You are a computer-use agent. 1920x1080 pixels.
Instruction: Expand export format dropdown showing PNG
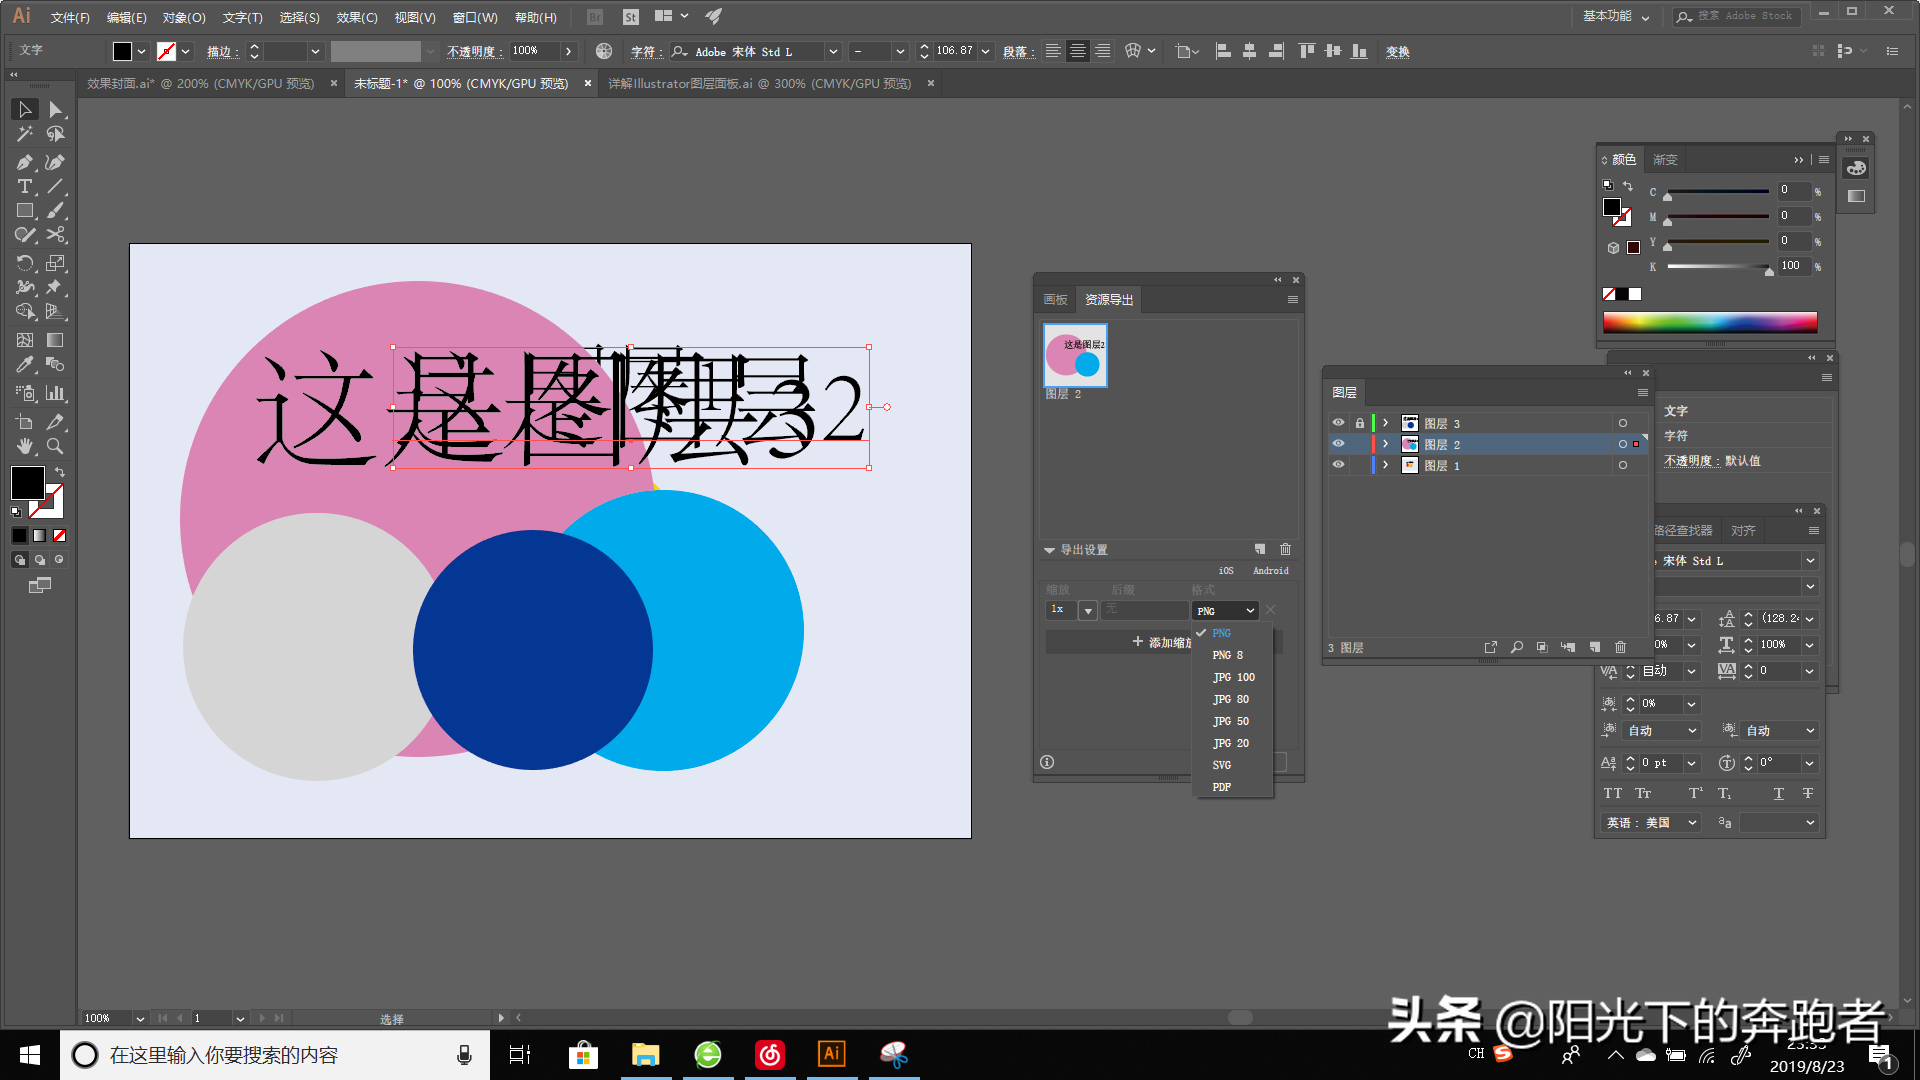pos(1222,609)
